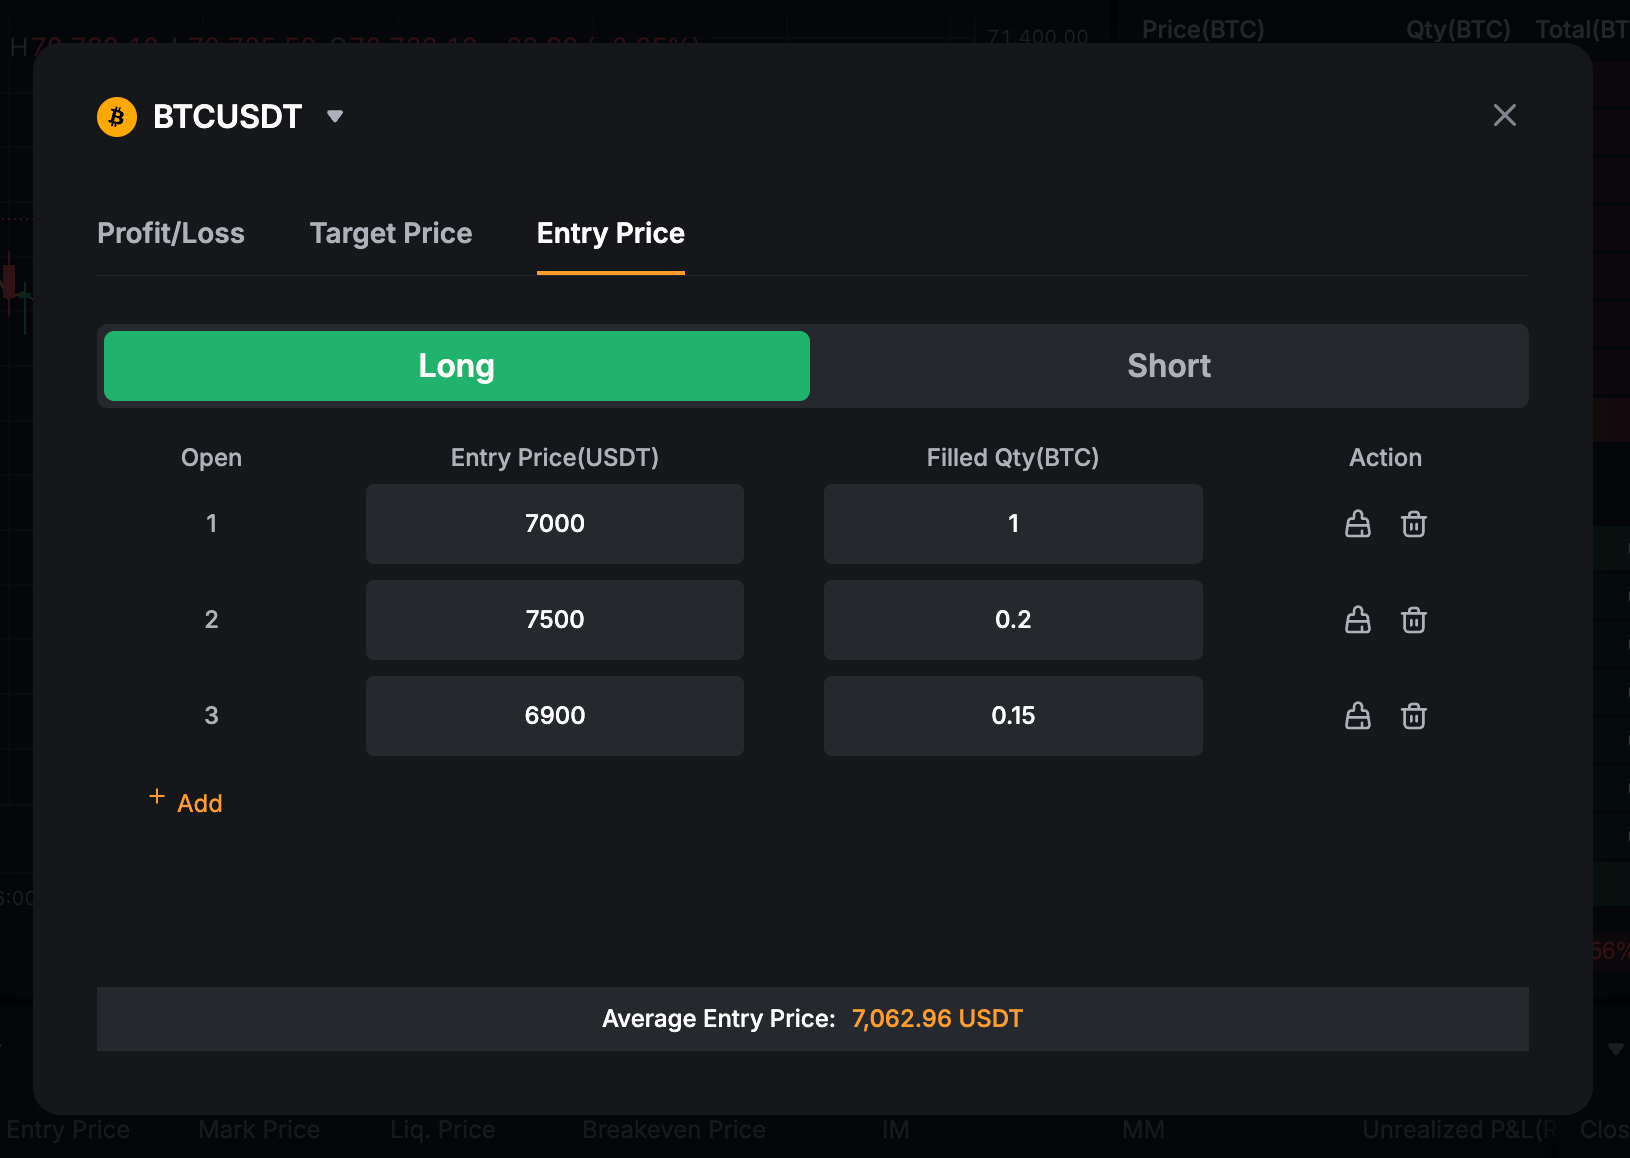Viewport: 1630px width, 1158px height.
Task: Switch to the Target Price tab
Action: point(391,233)
